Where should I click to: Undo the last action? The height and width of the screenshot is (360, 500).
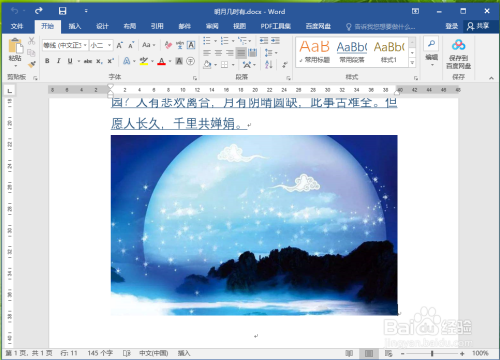tap(14, 11)
